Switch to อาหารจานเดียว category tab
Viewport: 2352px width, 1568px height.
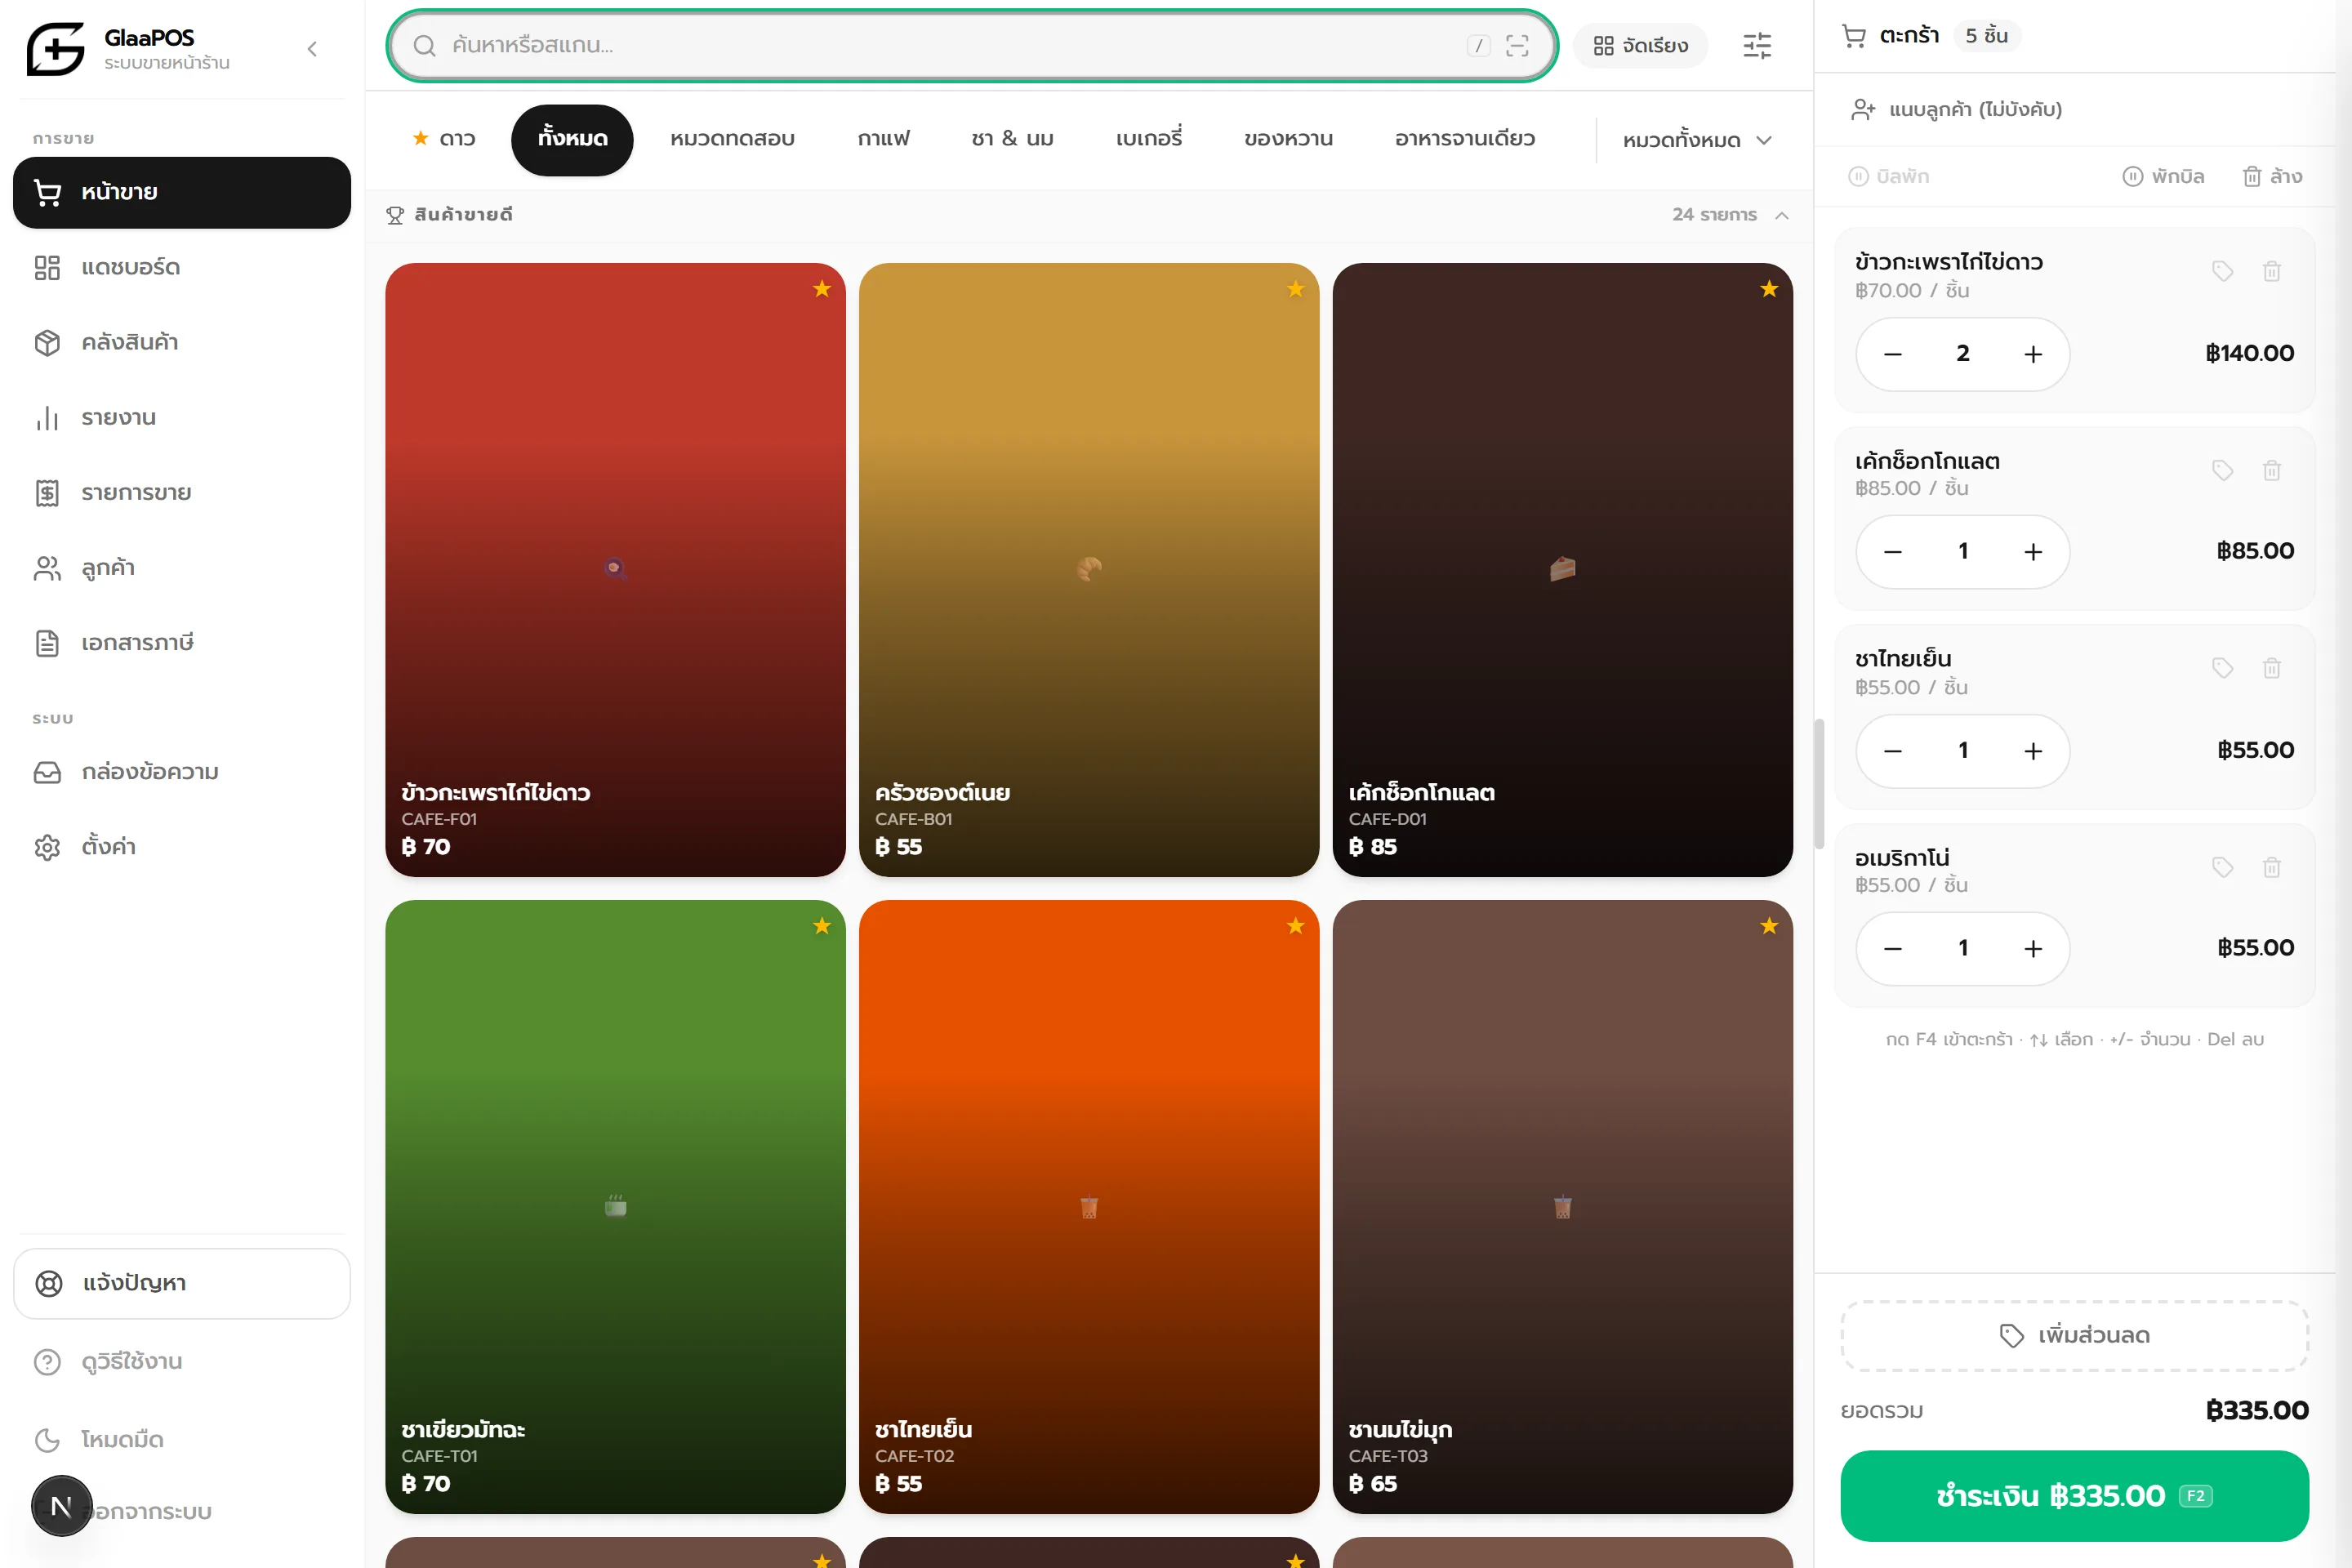tap(1465, 139)
